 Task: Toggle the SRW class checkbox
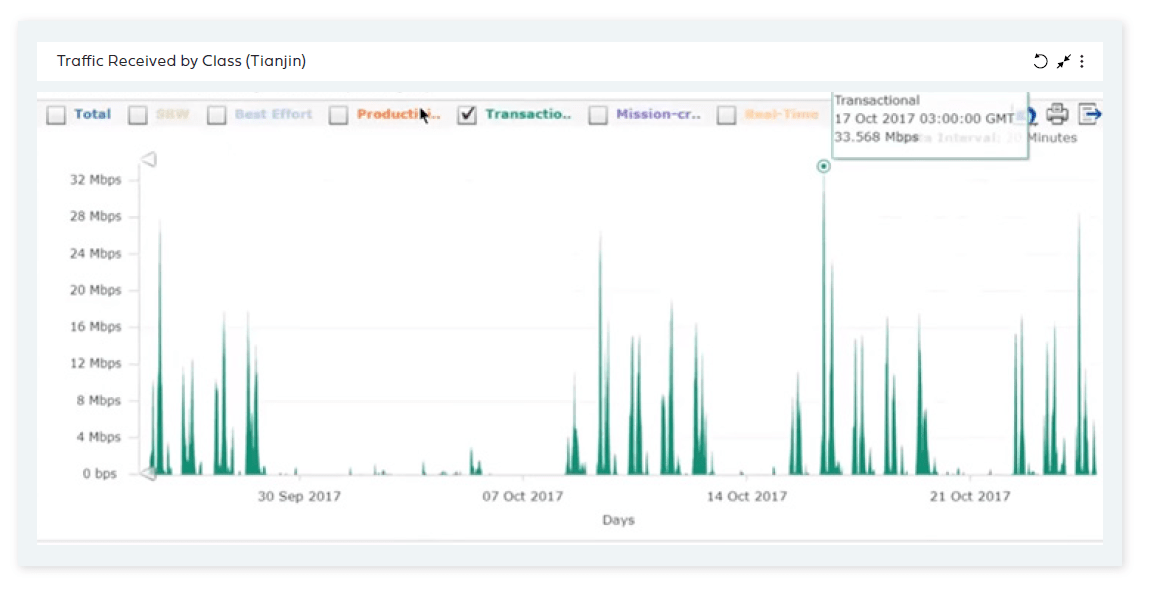pos(138,115)
